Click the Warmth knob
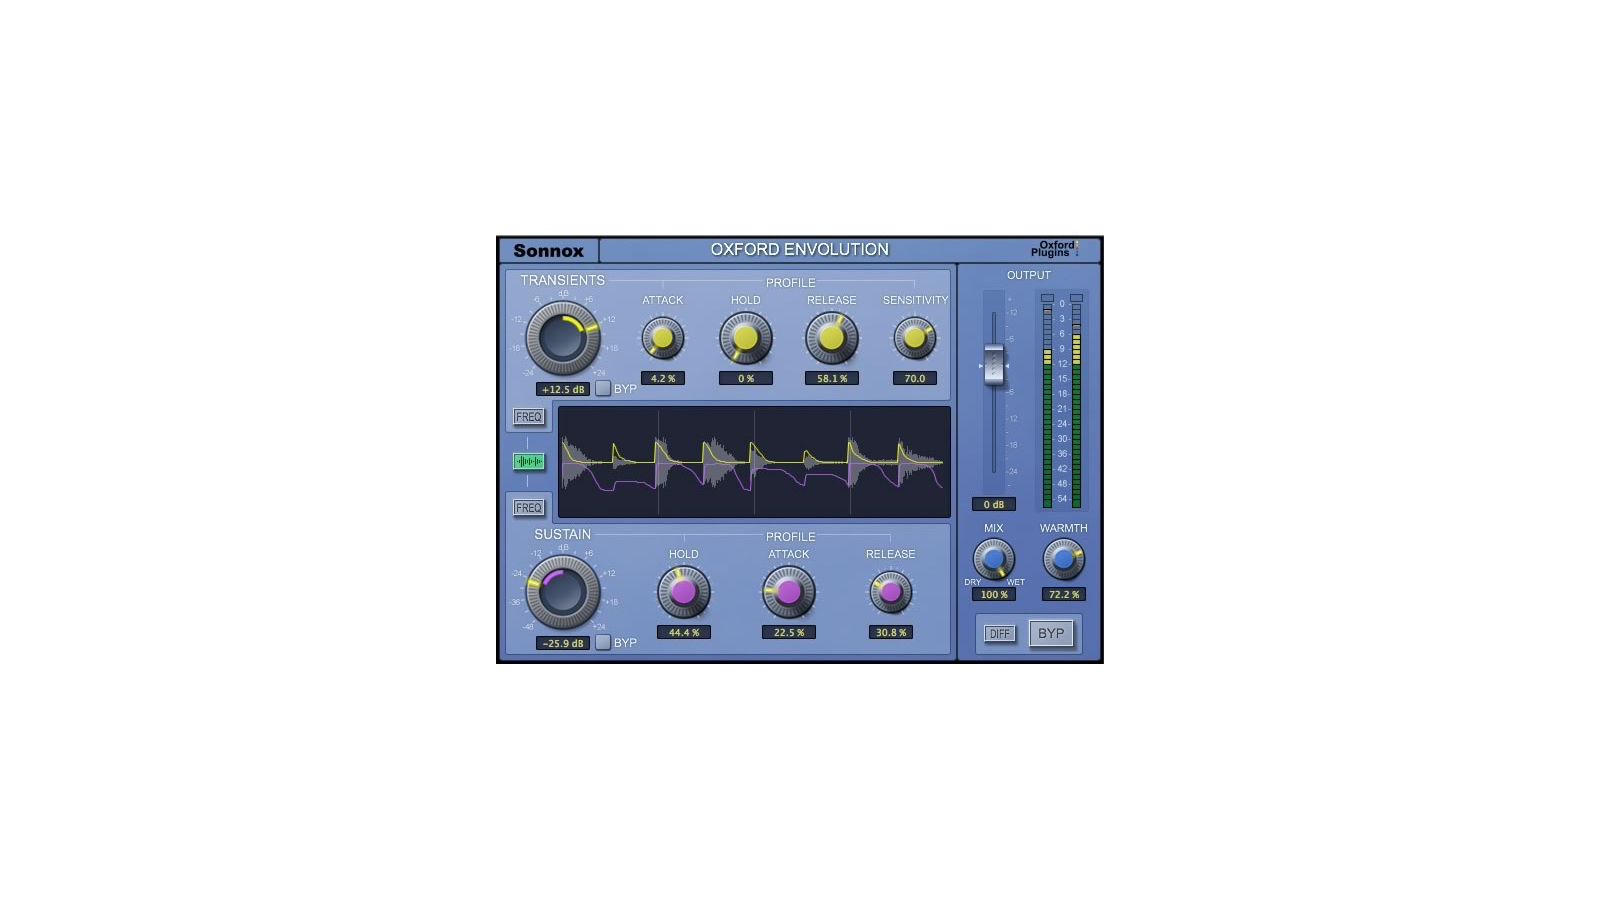The image size is (1600, 900). click(x=1064, y=559)
